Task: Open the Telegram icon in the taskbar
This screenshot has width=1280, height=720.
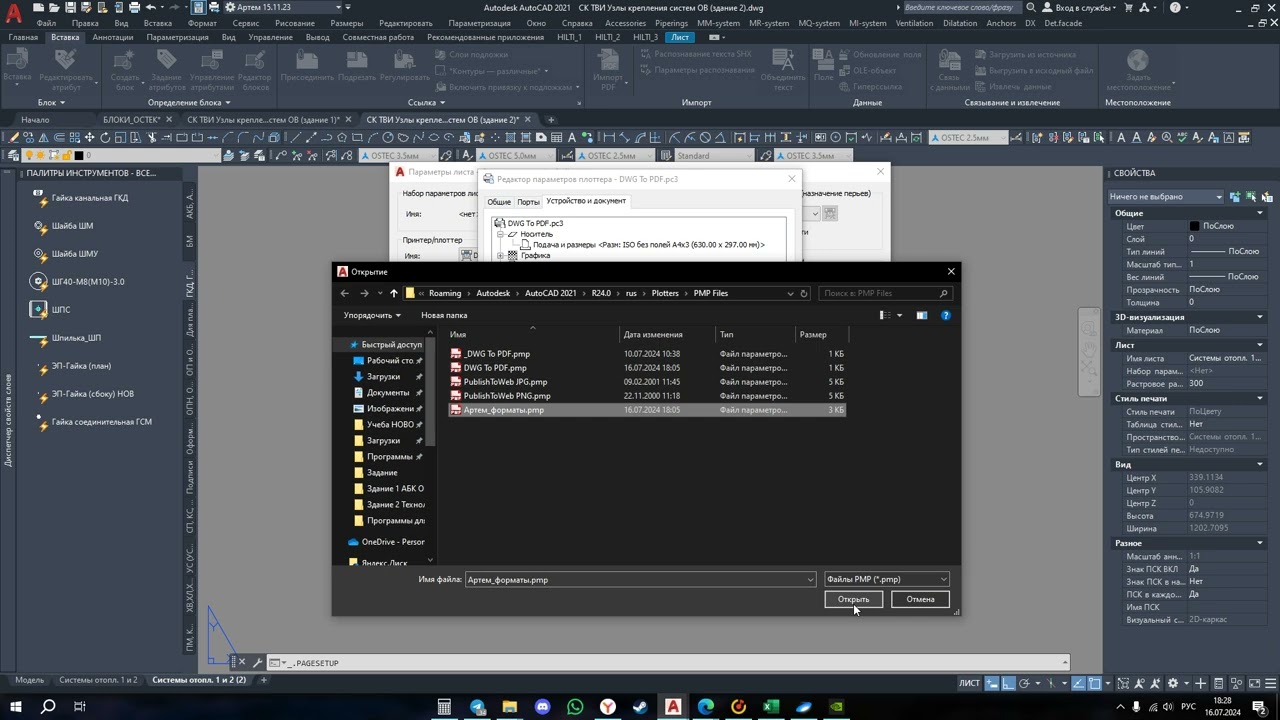Action: point(477,707)
